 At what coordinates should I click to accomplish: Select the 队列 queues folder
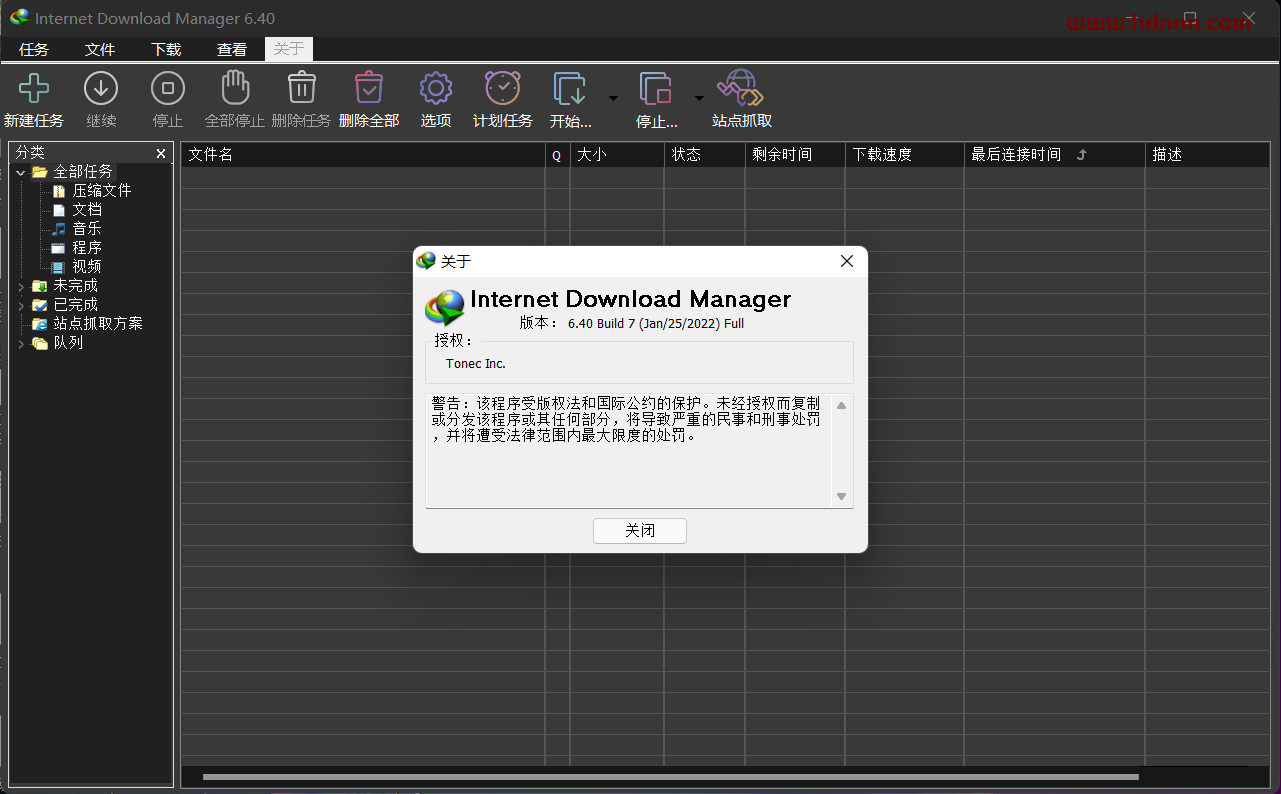point(67,342)
